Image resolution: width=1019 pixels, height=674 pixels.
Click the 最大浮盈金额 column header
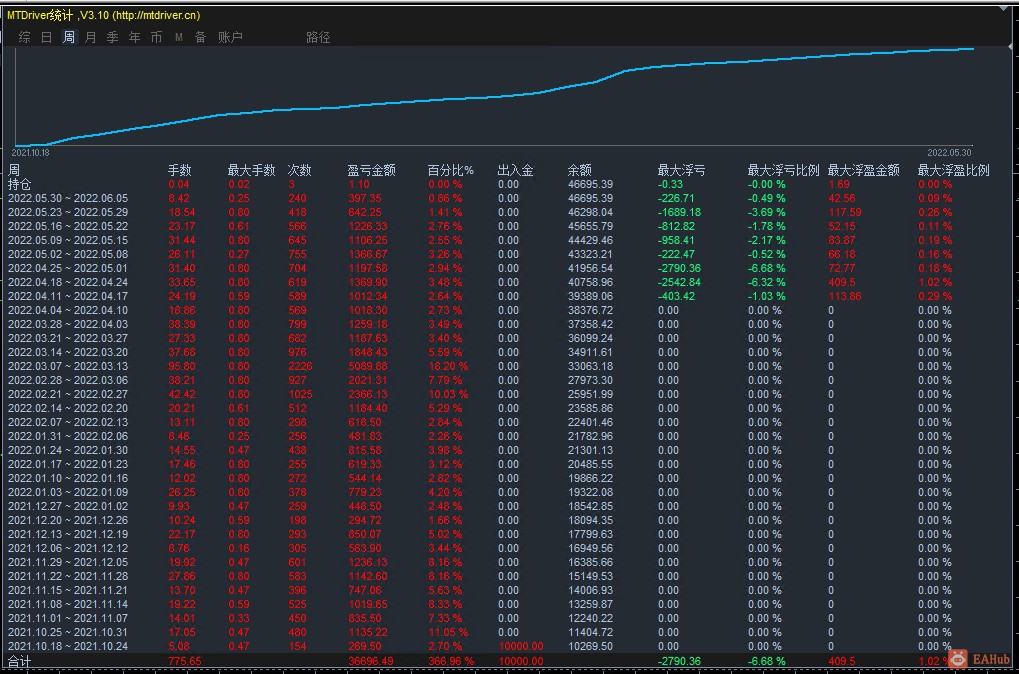point(864,170)
